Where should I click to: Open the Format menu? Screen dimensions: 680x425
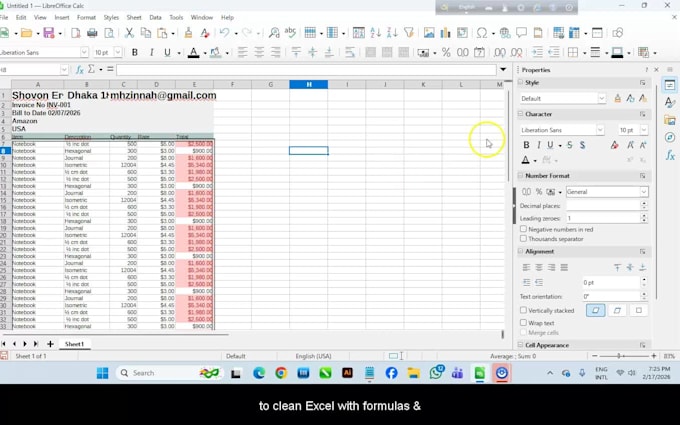[86, 17]
